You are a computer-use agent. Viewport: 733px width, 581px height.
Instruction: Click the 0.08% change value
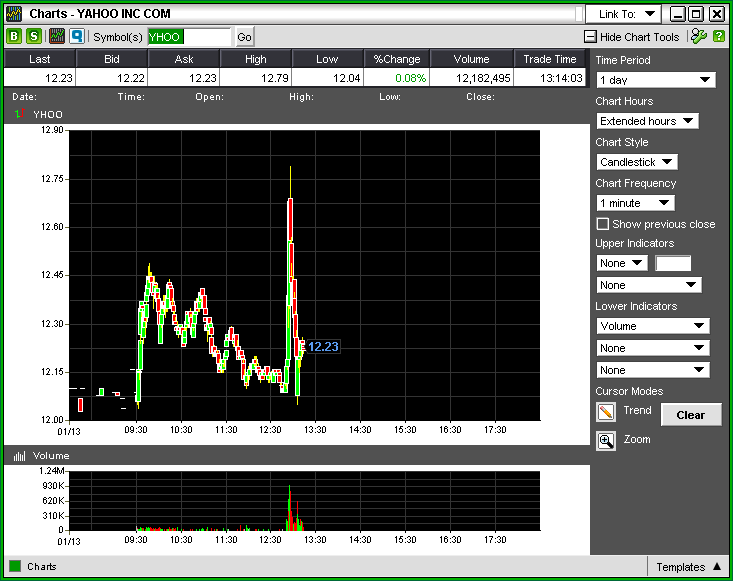pos(410,78)
